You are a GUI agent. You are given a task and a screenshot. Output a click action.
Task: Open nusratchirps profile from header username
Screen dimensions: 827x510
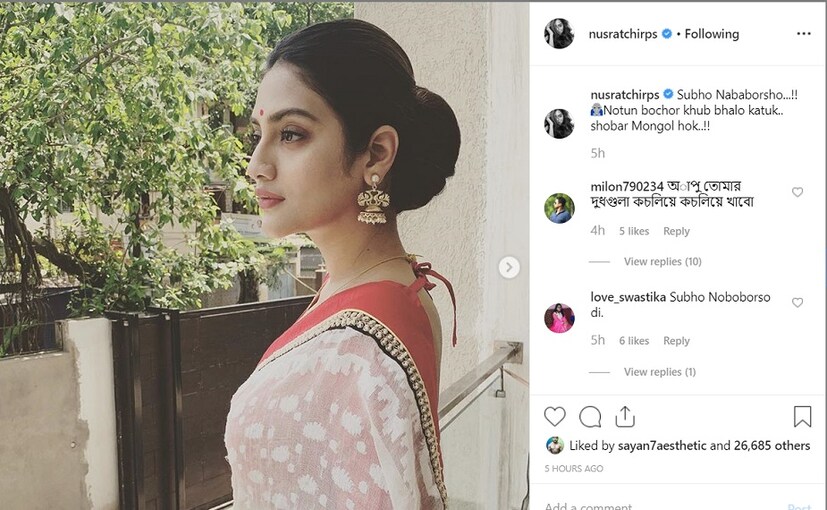[x=623, y=34]
